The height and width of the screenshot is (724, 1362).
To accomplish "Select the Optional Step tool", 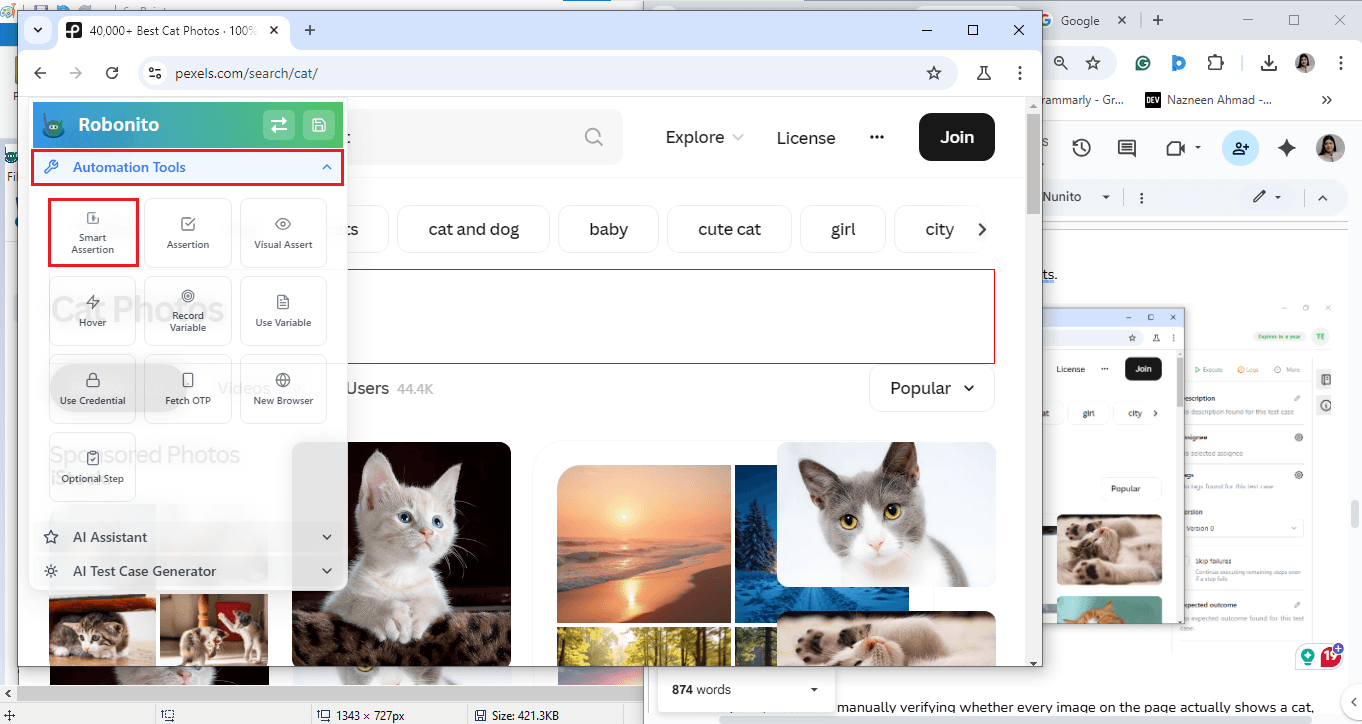I will (x=93, y=466).
